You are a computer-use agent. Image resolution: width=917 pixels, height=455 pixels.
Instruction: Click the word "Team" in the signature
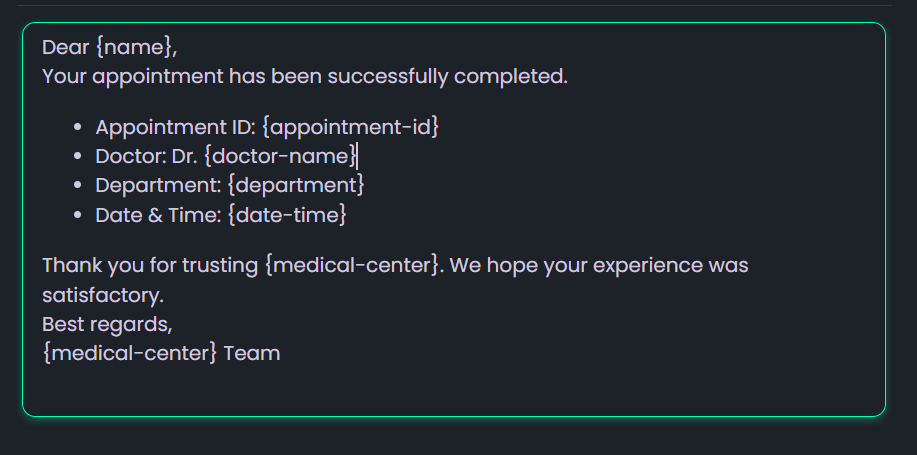(252, 353)
